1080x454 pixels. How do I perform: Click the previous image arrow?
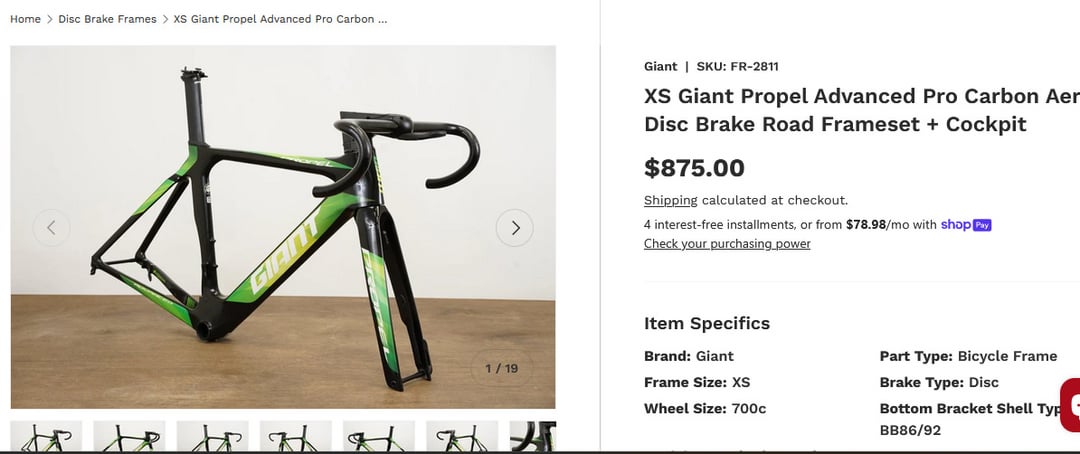coord(51,228)
